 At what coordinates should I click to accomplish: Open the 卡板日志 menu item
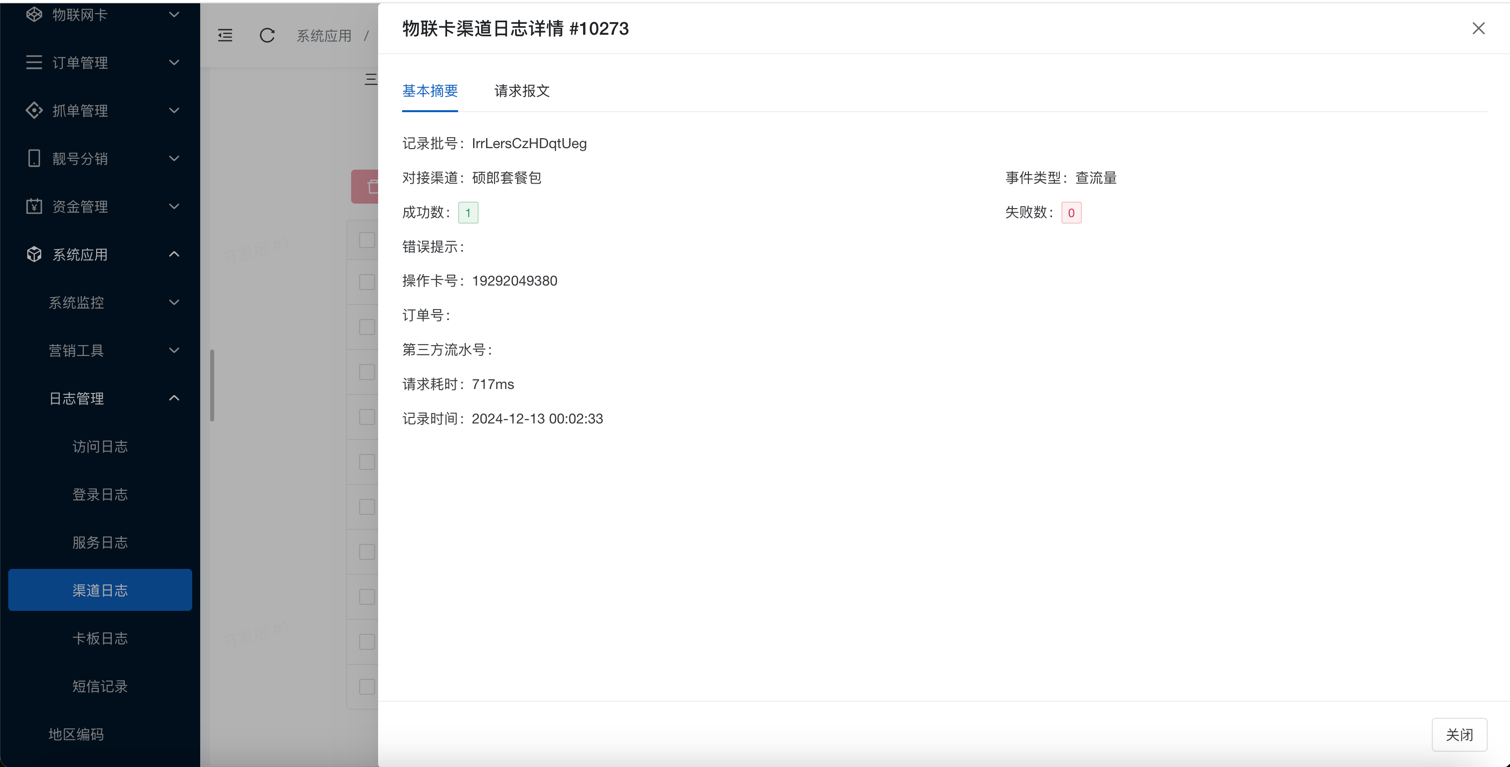pyautogui.click(x=100, y=638)
